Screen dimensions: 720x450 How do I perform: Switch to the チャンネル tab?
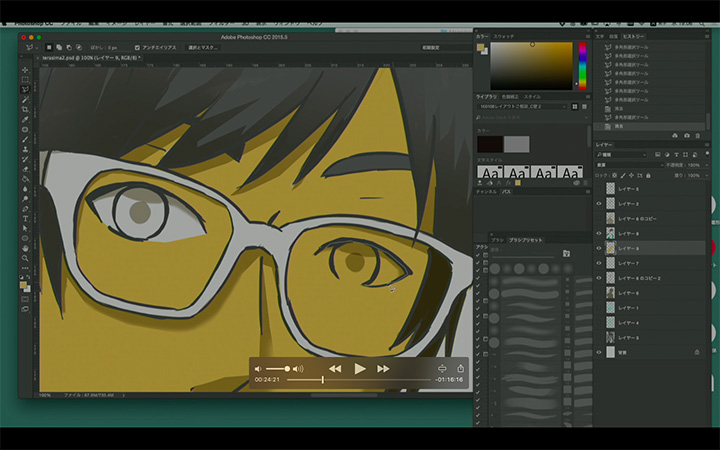coord(486,191)
